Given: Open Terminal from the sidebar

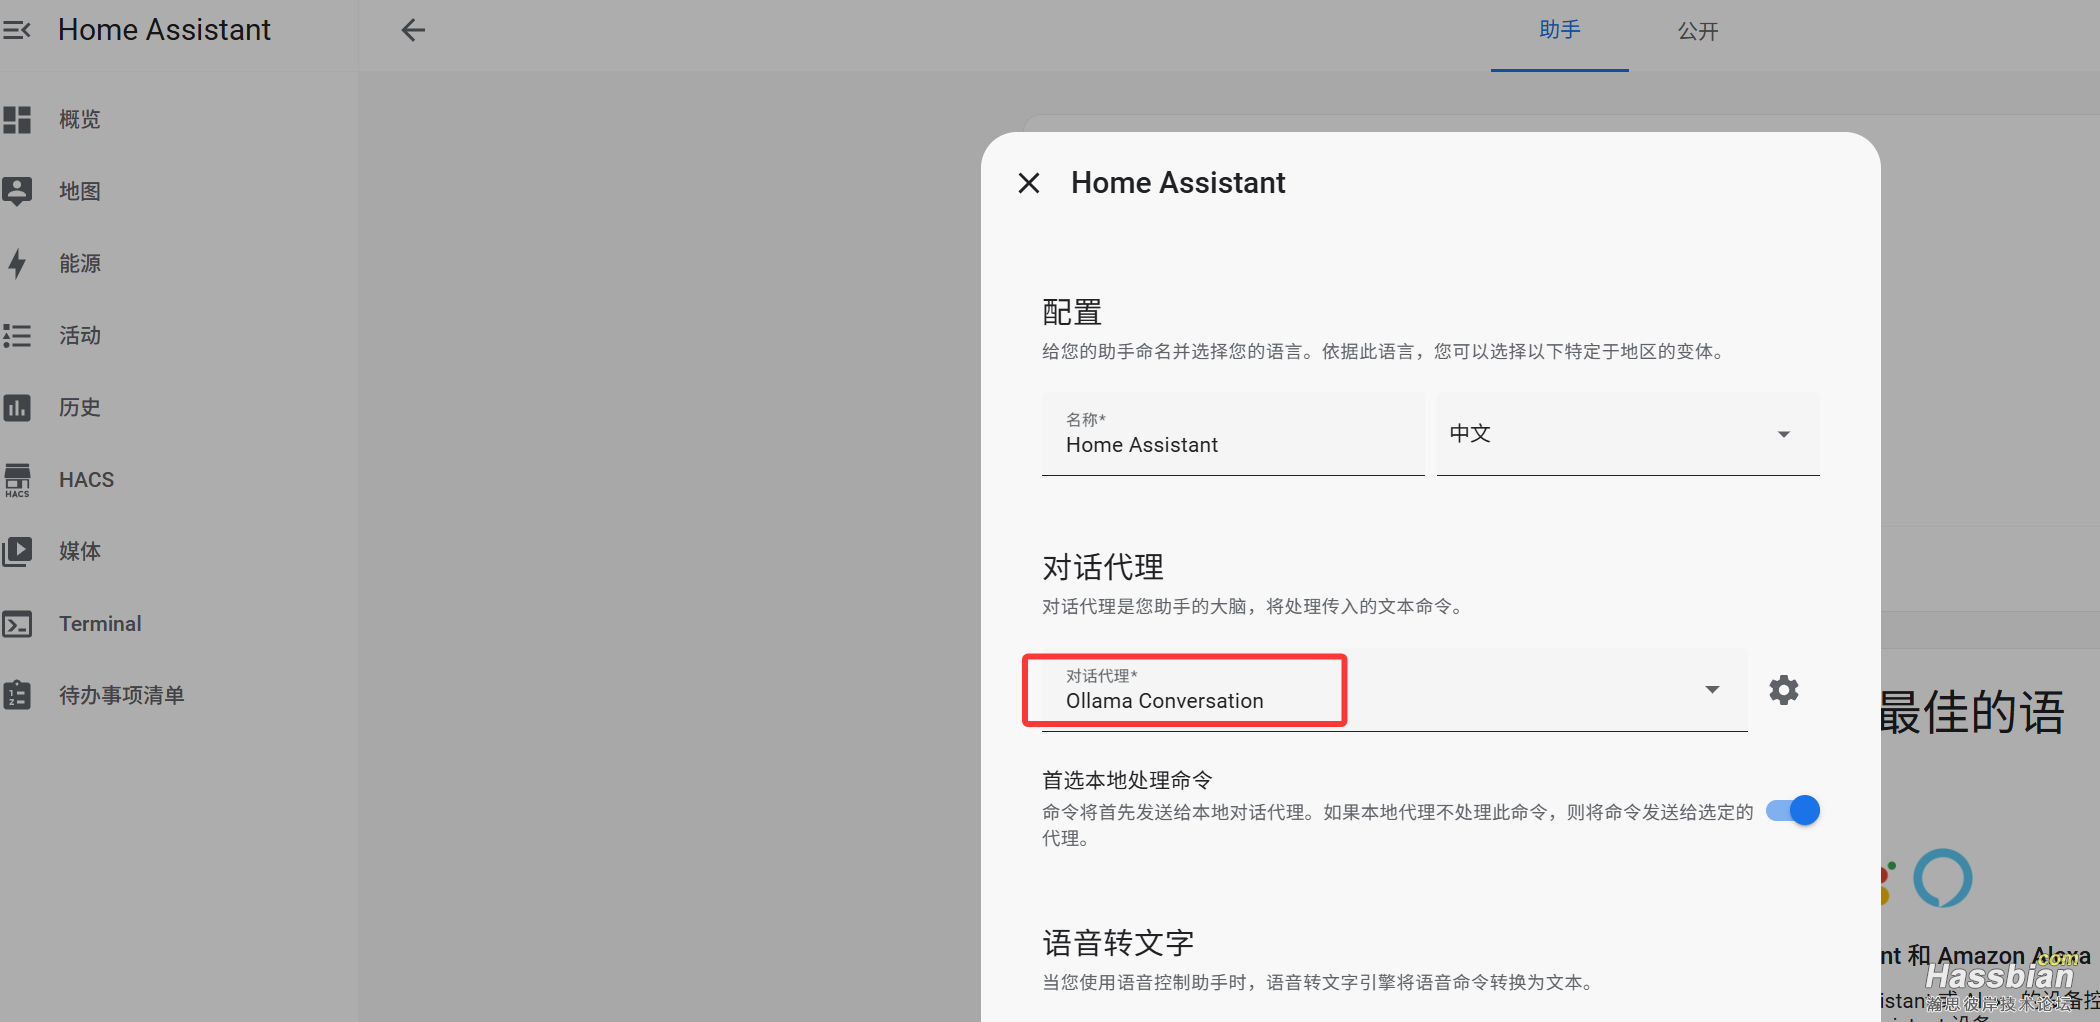Looking at the screenshot, I should click(100, 624).
